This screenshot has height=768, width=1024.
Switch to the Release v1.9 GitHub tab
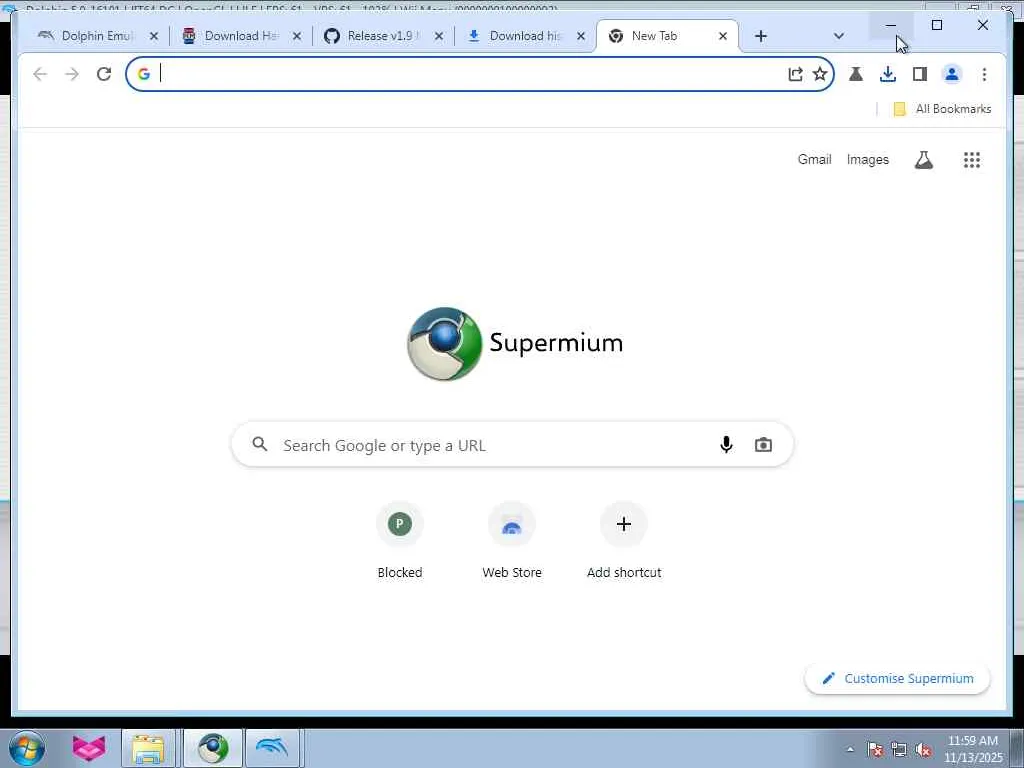[x=383, y=36]
